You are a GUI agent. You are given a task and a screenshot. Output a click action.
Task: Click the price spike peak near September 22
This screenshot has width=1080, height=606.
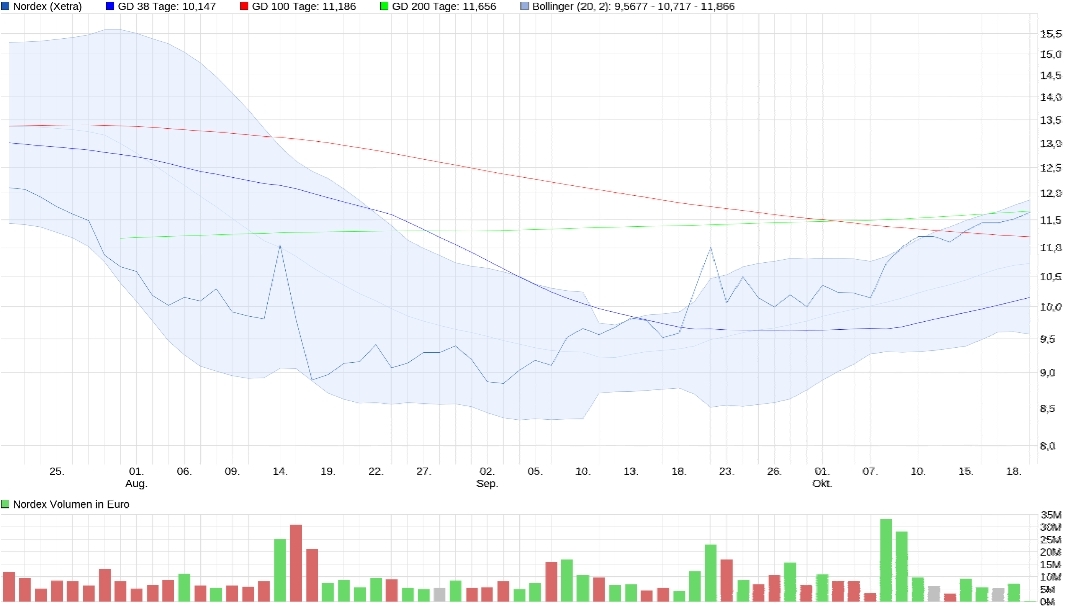(x=710, y=247)
